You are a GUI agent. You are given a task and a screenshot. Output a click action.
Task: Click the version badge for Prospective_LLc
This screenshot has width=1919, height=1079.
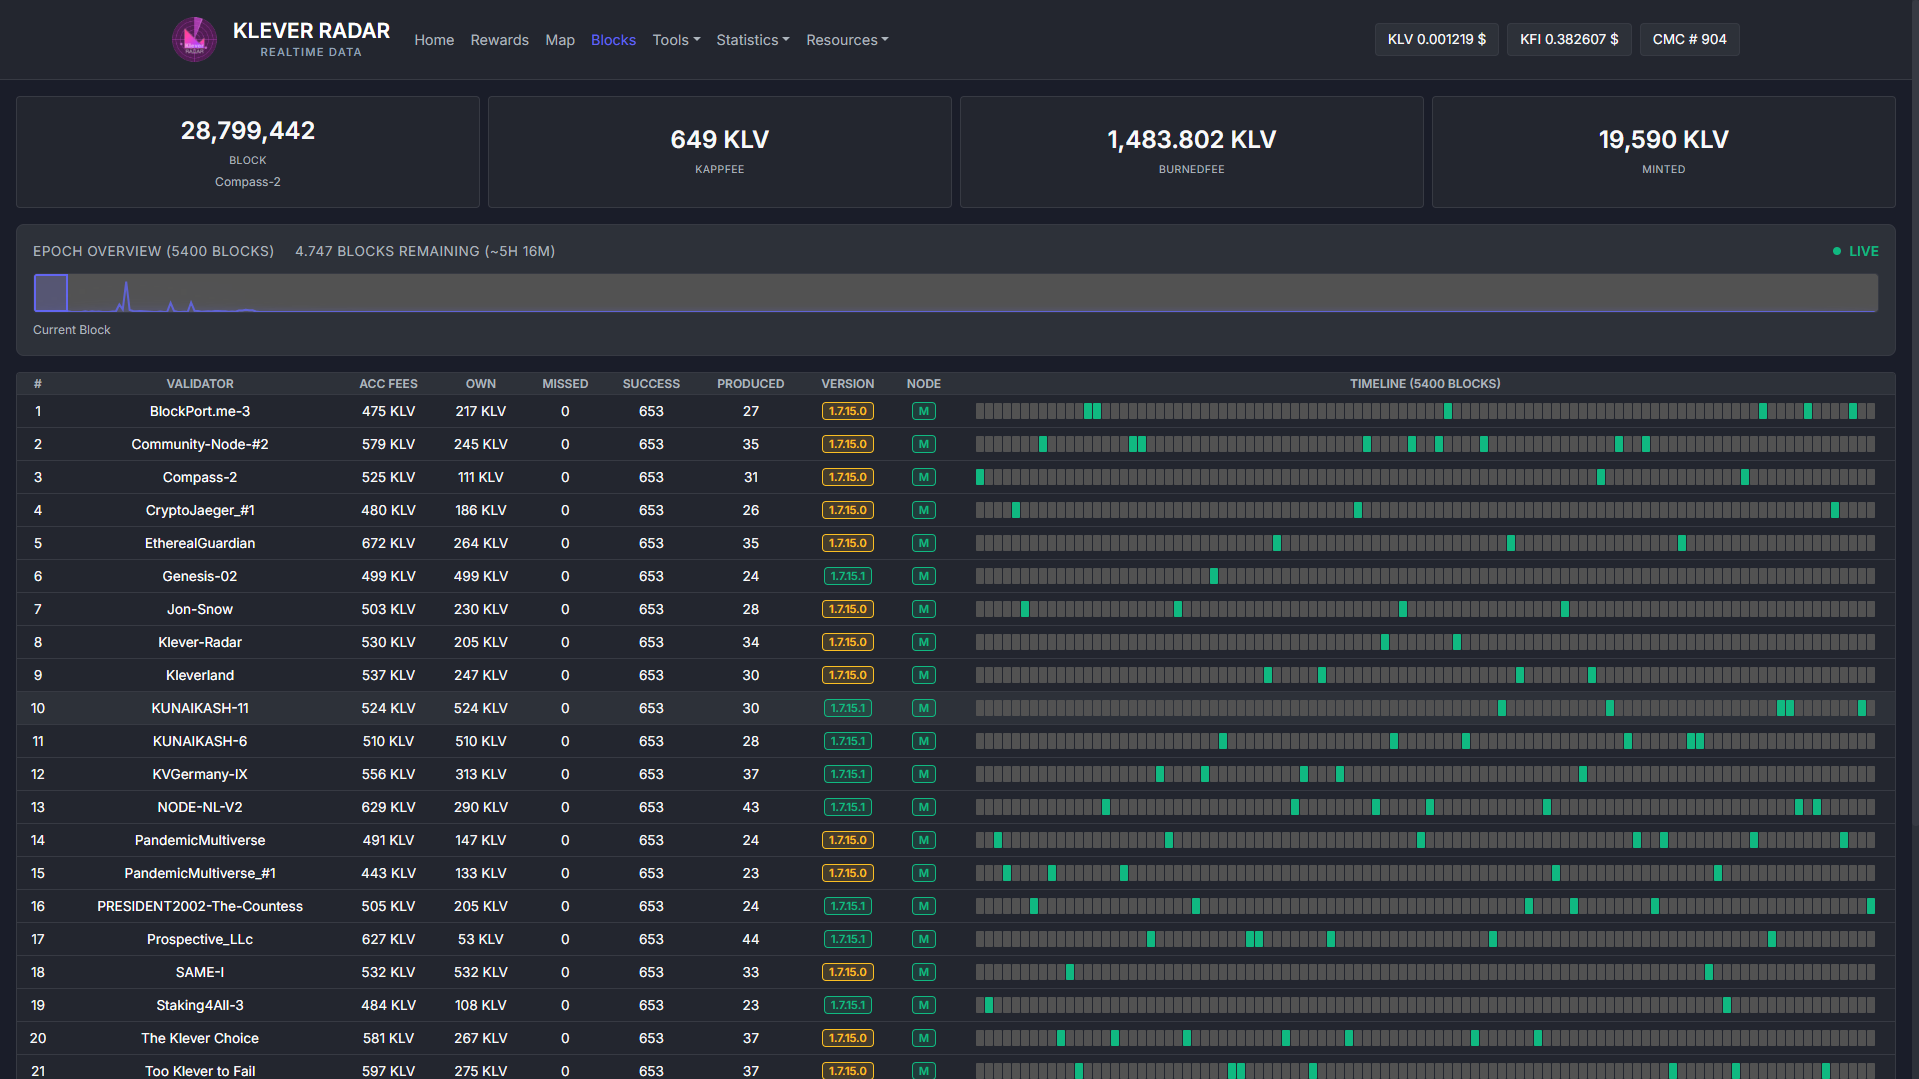(847, 939)
